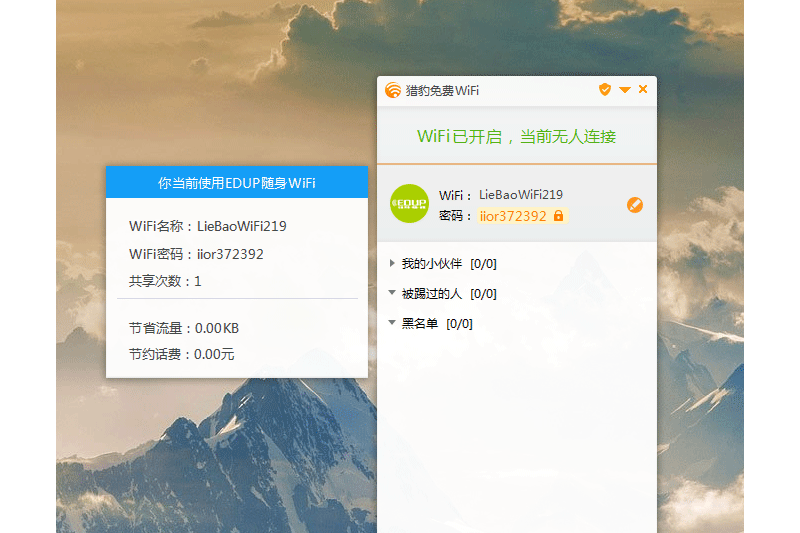This screenshot has width=800, height=533.
Task: Click WiFi密码：iior372392 in the info card
Action: click(196, 254)
